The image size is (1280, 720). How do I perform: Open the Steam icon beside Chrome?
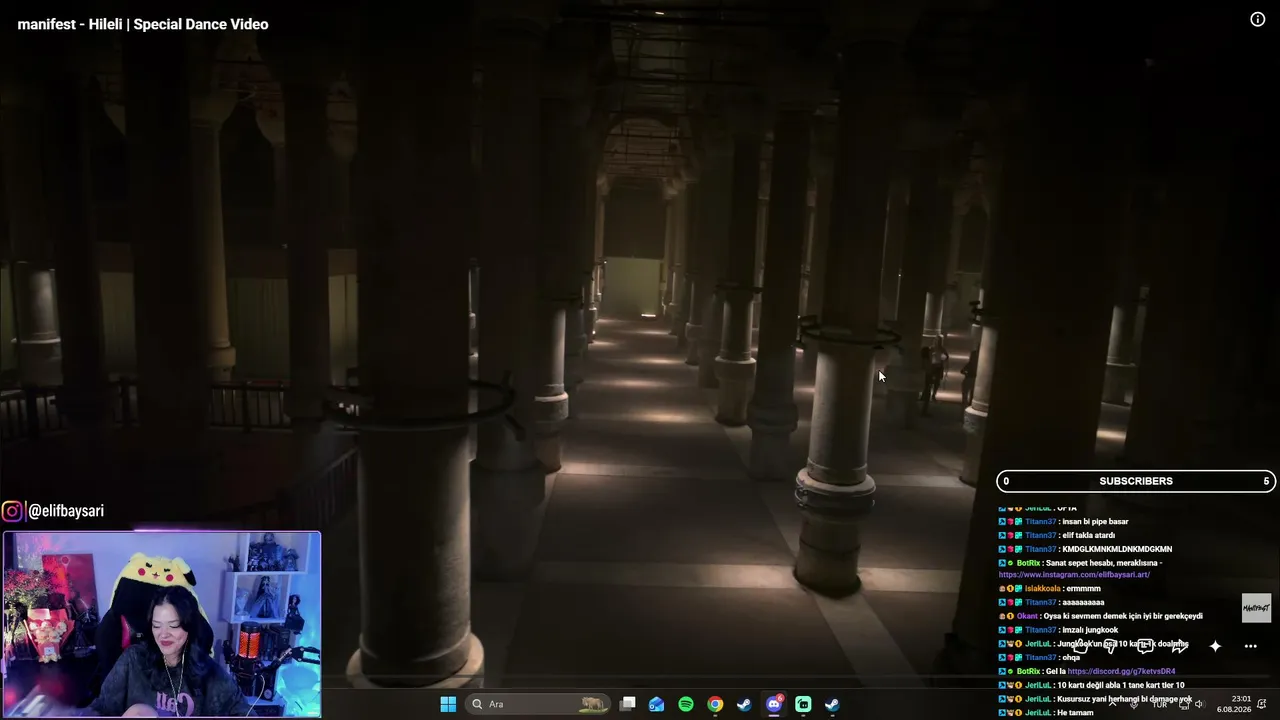coord(744,704)
